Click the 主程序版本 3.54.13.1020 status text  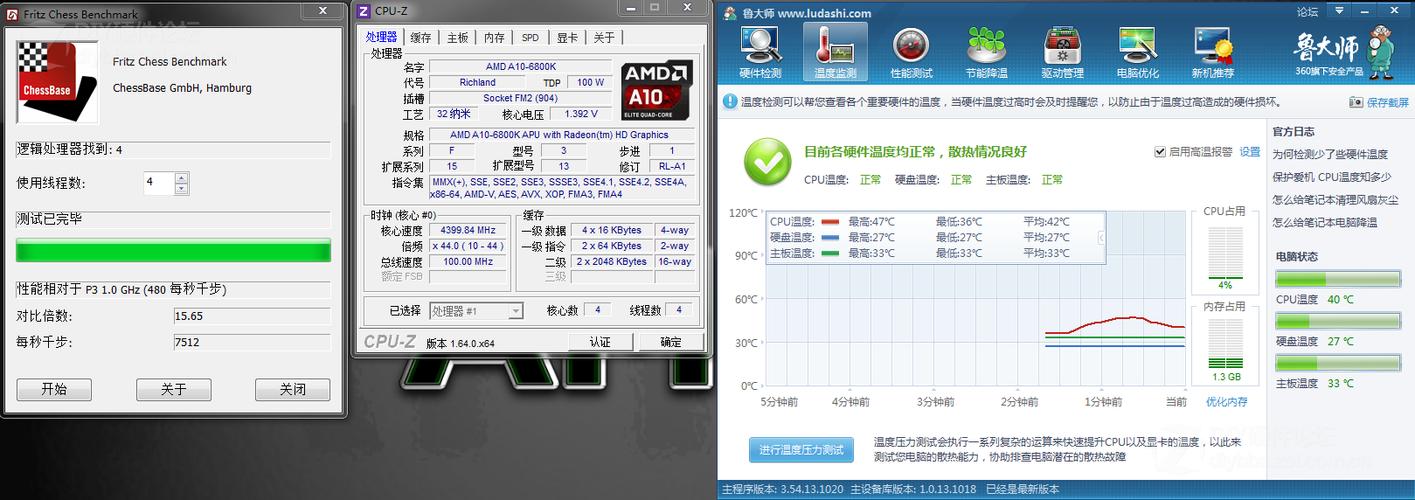click(783, 490)
